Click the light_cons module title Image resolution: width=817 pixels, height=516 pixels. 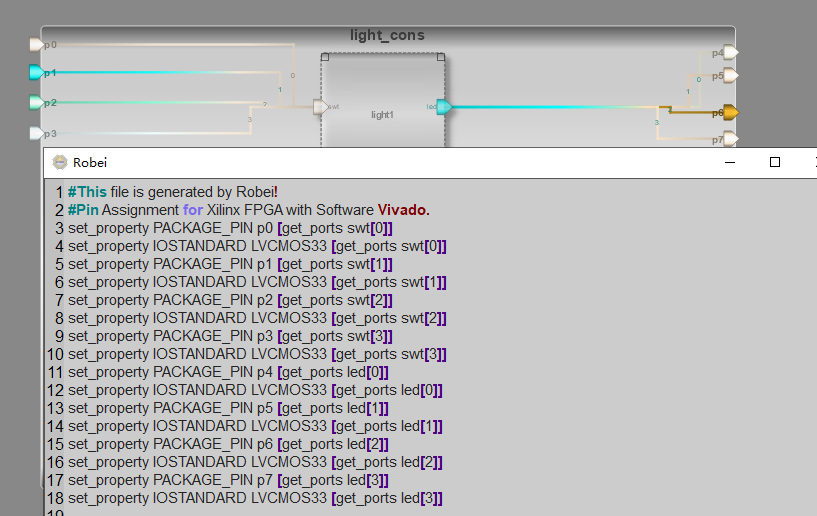pyautogui.click(x=387, y=35)
